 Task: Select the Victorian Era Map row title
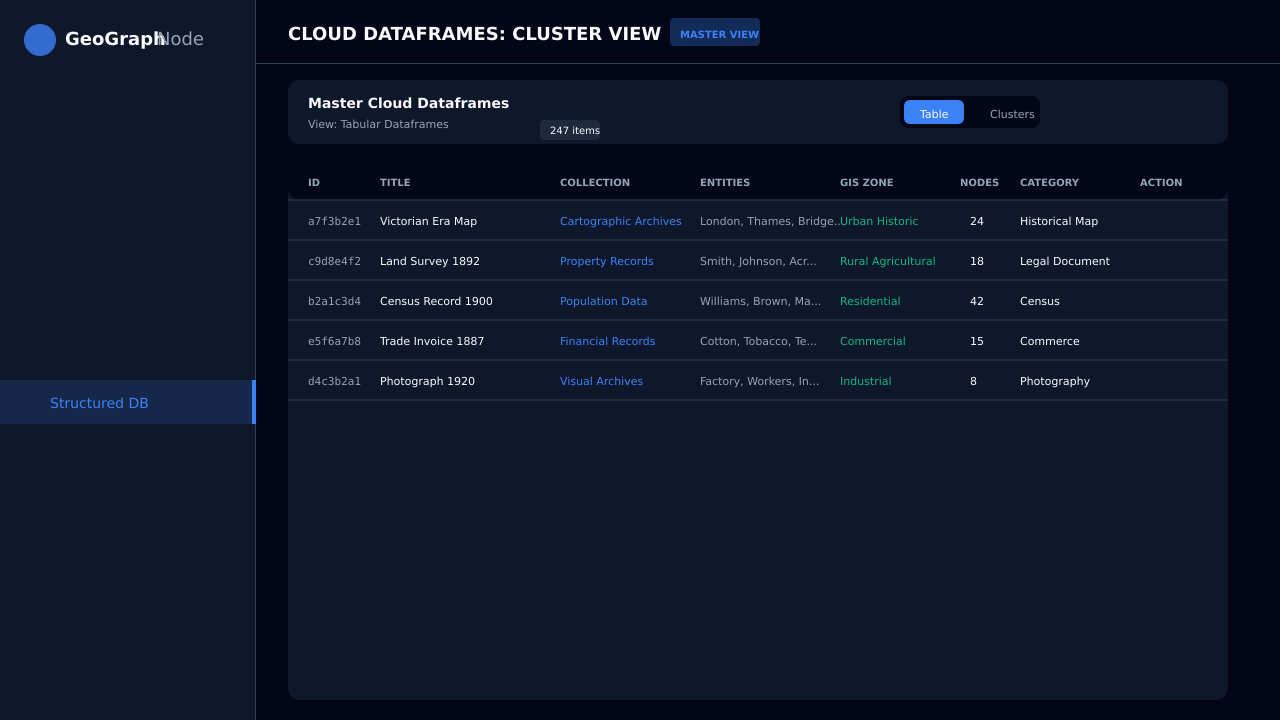[428, 221]
